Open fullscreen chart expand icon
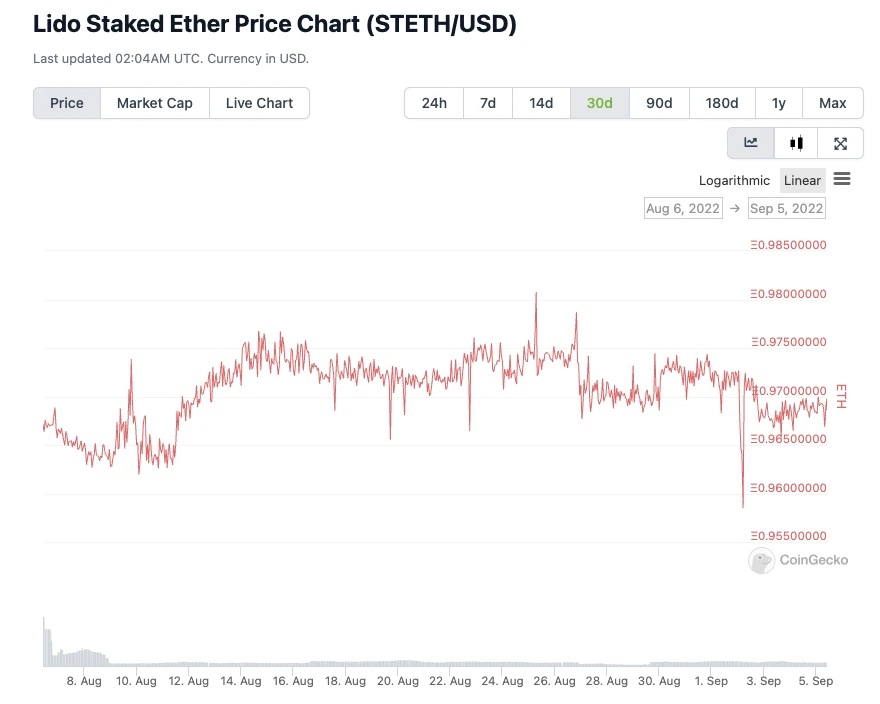 tap(840, 143)
